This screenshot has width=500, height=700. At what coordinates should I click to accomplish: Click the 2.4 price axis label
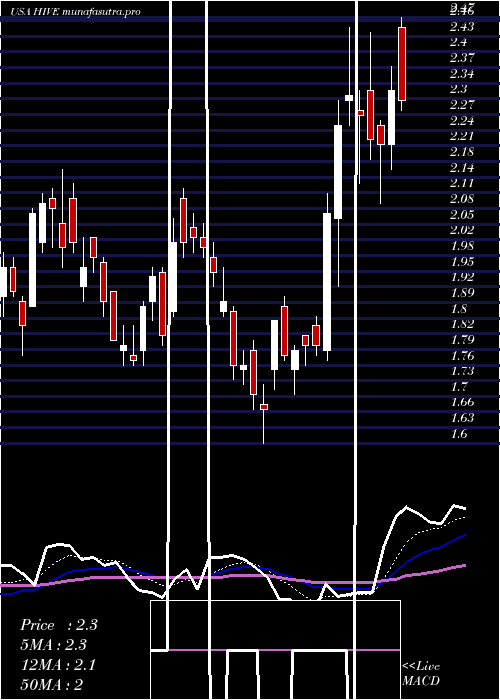[458, 42]
